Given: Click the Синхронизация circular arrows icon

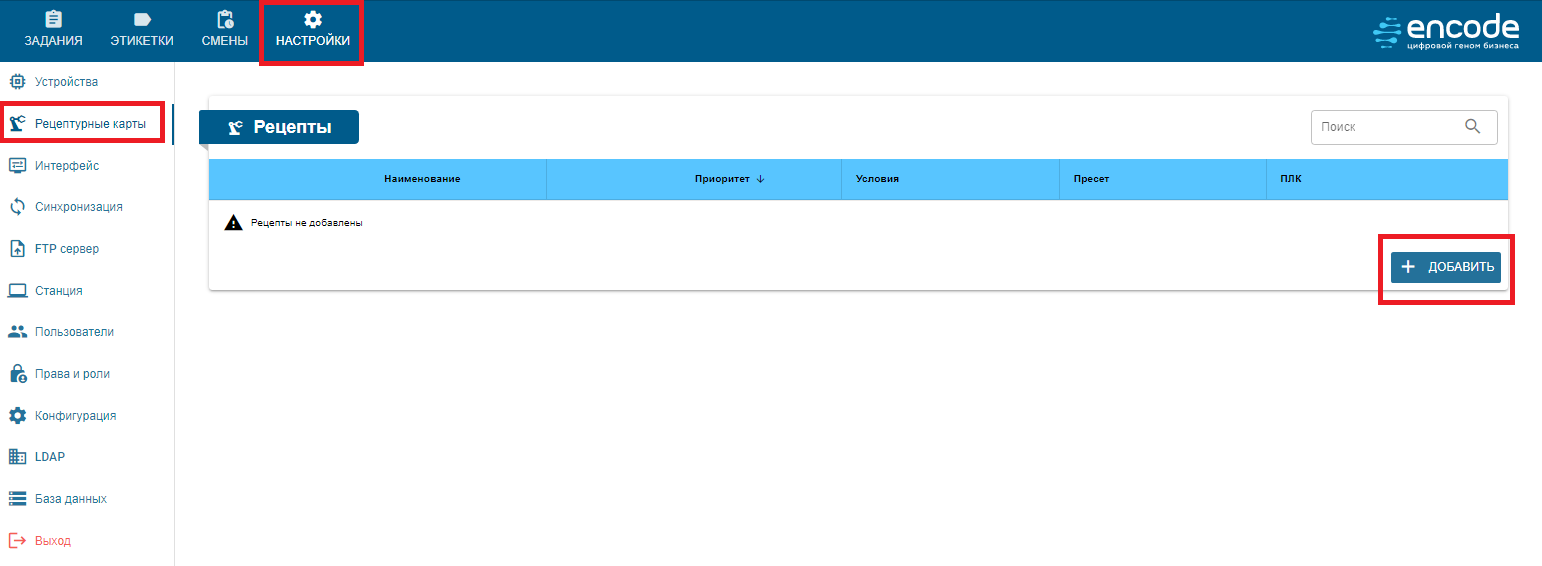Looking at the screenshot, I should click(x=17, y=207).
